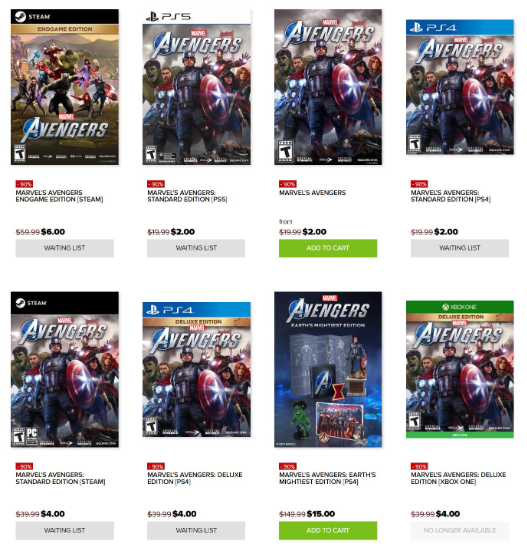The height and width of the screenshot is (556, 527).
Task: Join waiting list for PS5 Standard Edition
Action: (196, 248)
